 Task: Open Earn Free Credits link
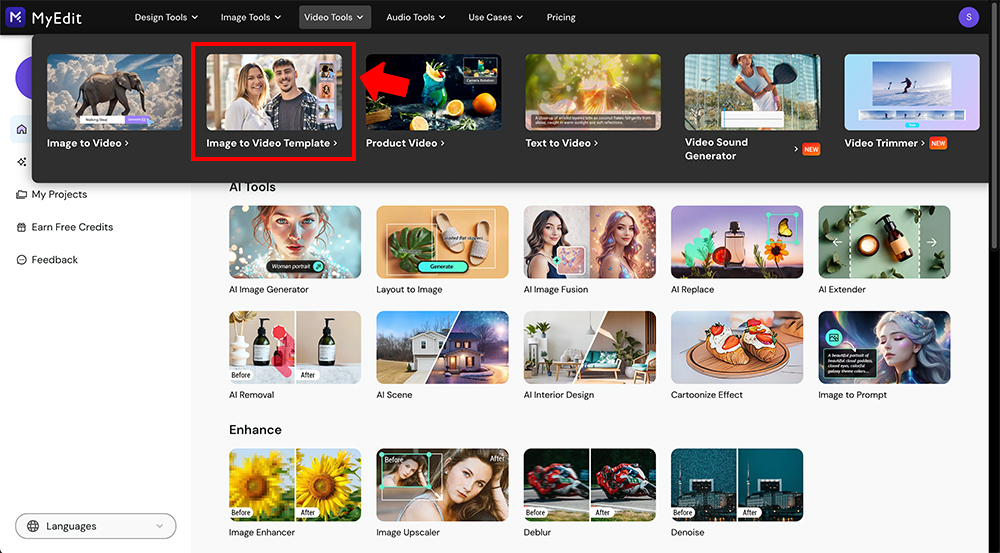pyautogui.click(x=72, y=227)
